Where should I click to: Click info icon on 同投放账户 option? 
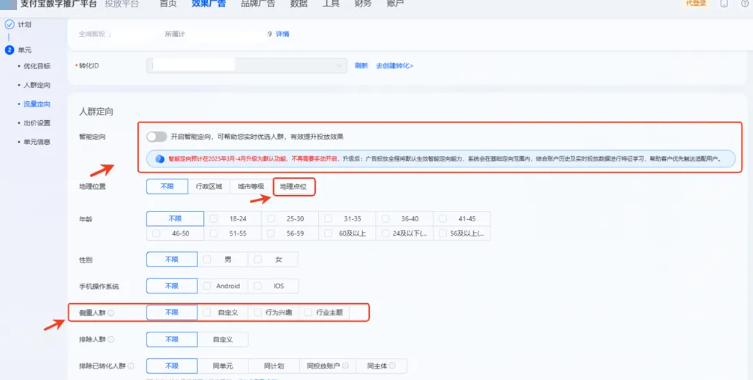(x=345, y=366)
